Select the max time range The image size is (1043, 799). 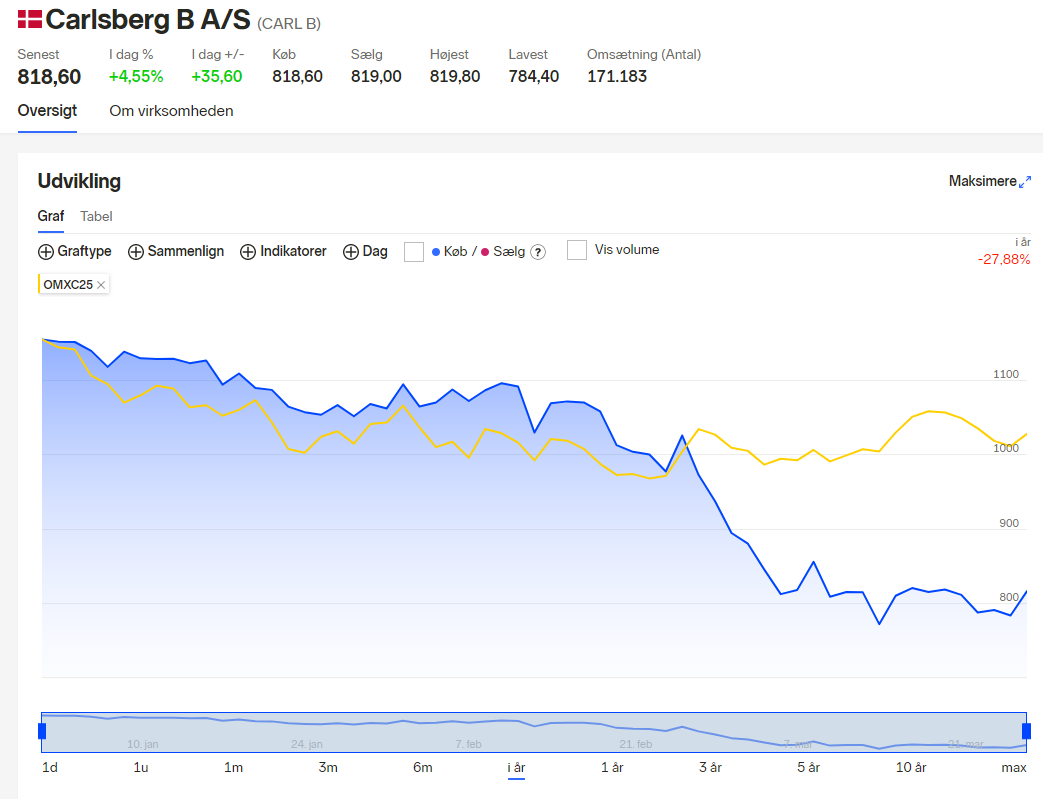[x=1014, y=768]
